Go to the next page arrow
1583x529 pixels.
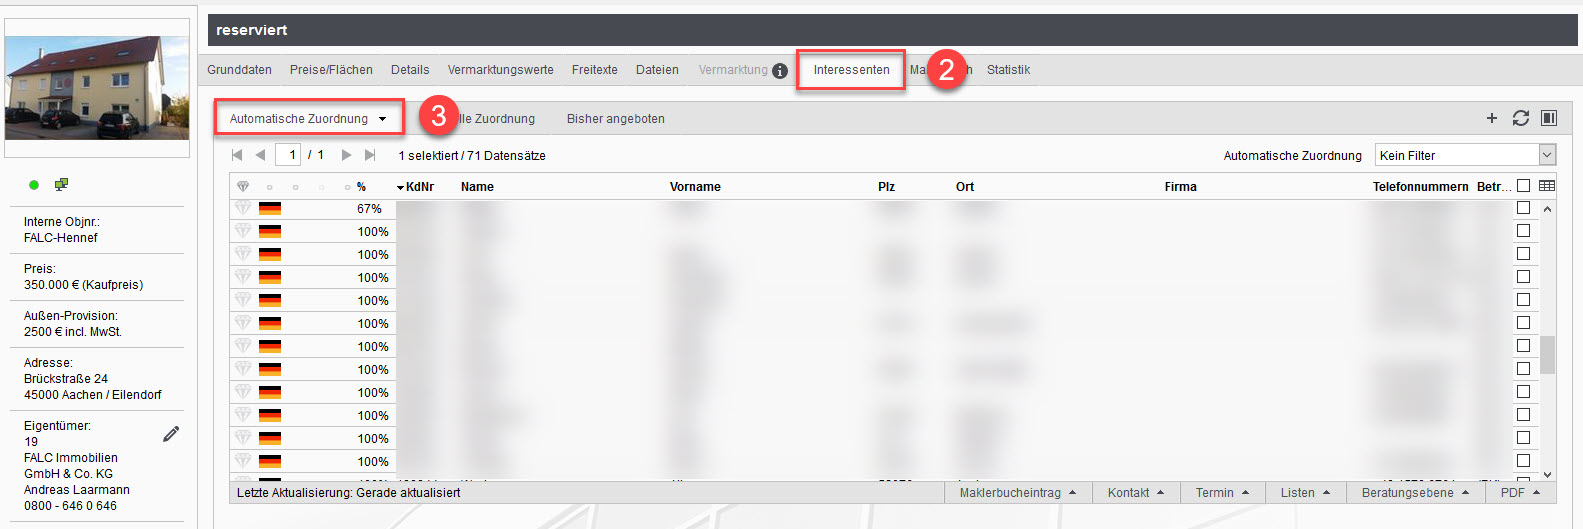[346, 155]
